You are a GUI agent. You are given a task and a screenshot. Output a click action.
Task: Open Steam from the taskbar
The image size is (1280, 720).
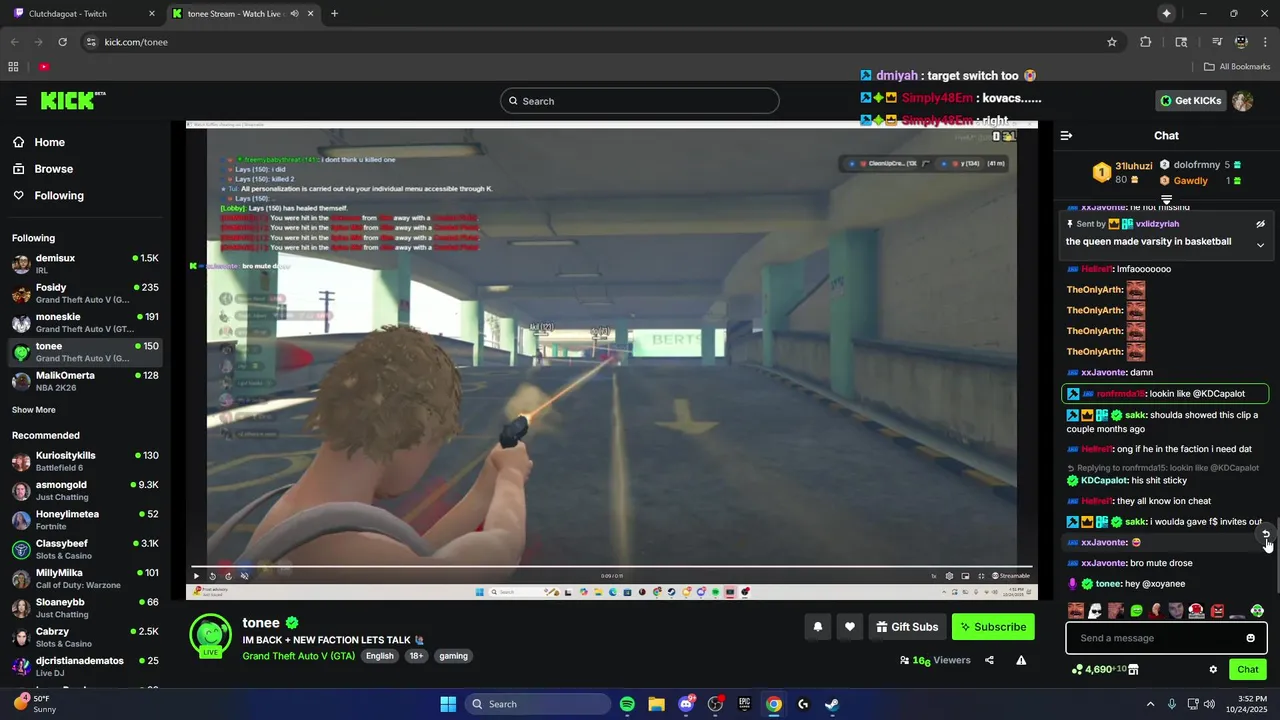(x=832, y=704)
